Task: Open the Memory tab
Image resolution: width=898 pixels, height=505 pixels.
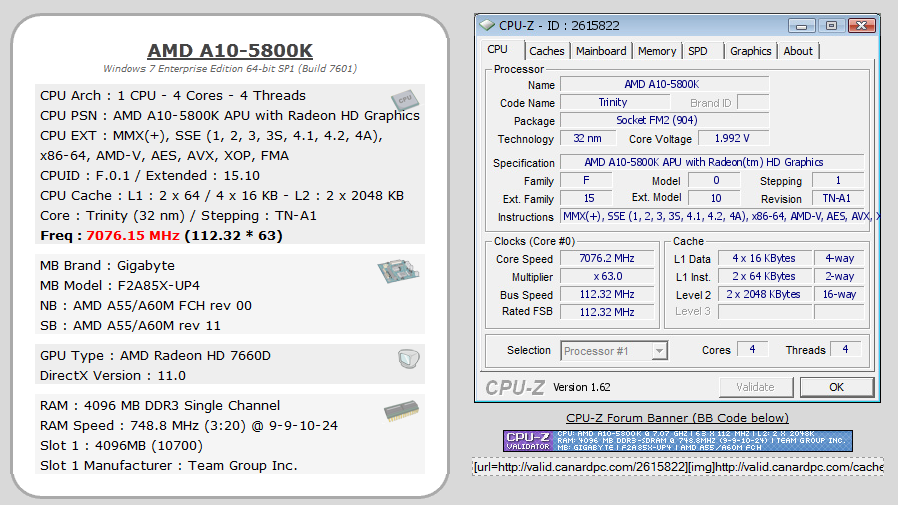Action: coord(657,51)
